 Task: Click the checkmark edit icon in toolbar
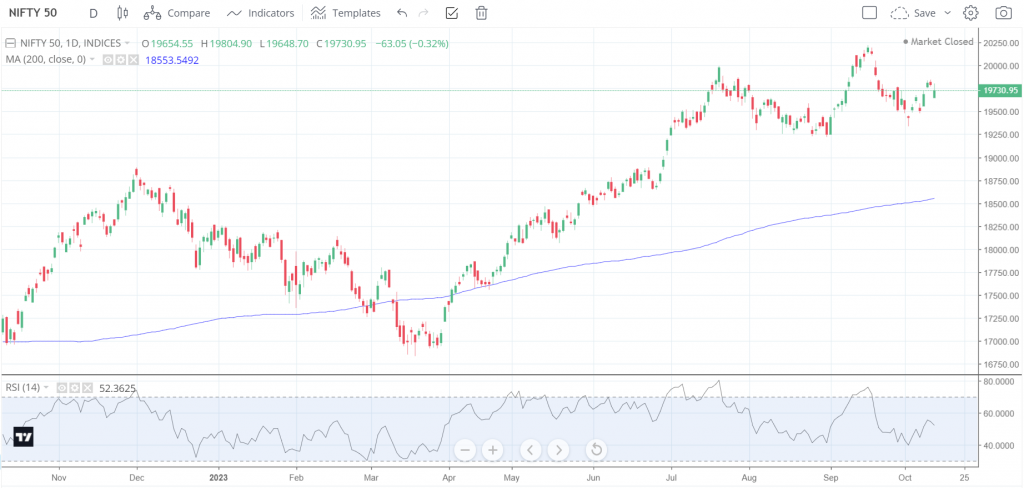click(451, 12)
